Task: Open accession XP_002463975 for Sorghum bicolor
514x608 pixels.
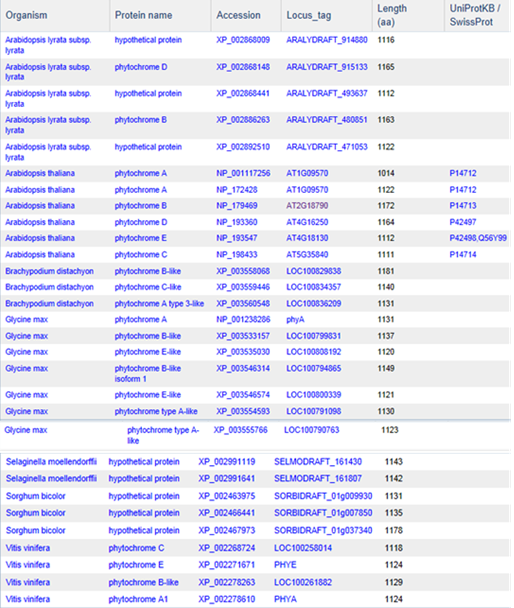Action: click(x=227, y=496)
